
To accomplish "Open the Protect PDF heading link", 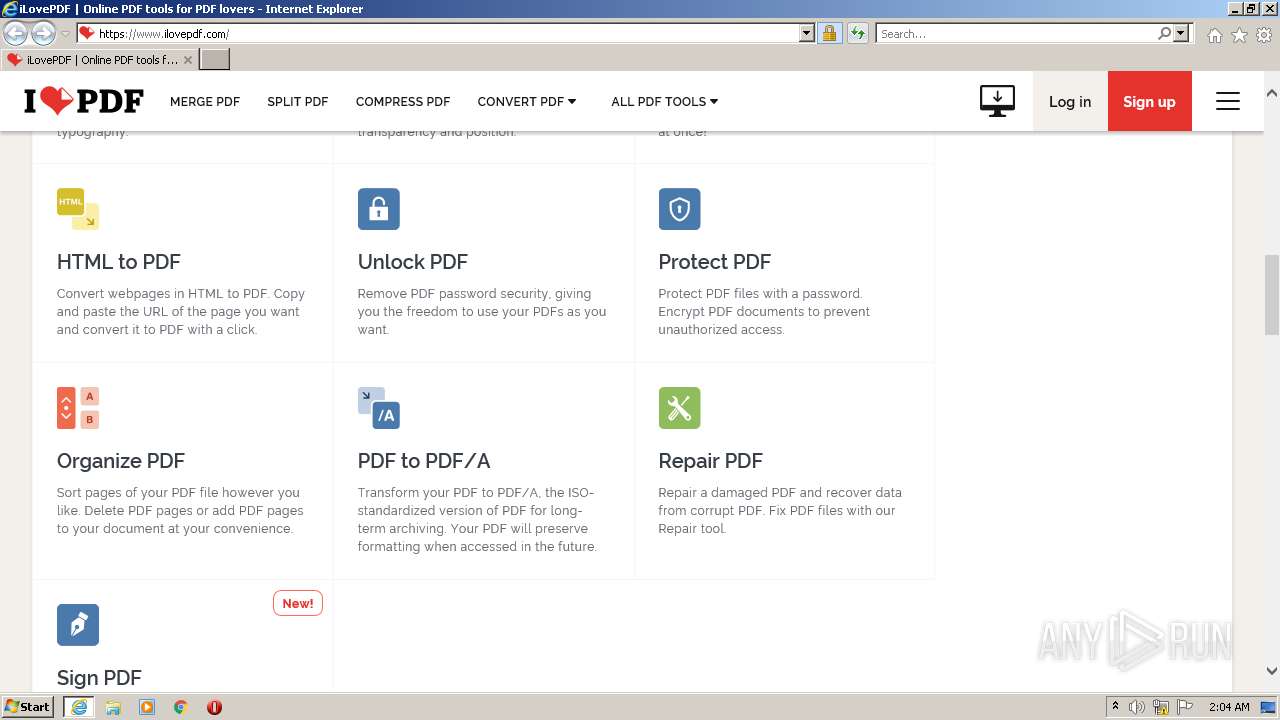I will pos(715,262).
